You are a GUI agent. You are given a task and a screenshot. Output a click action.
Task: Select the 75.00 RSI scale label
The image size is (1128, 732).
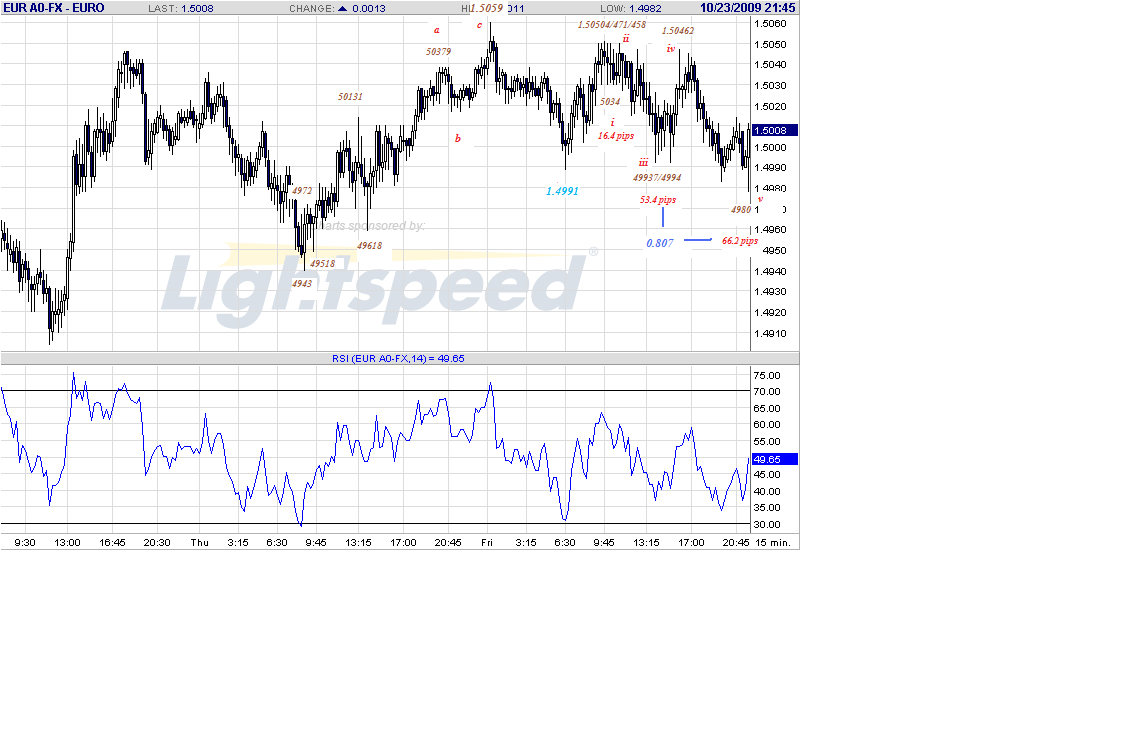[x=766, y=375]
